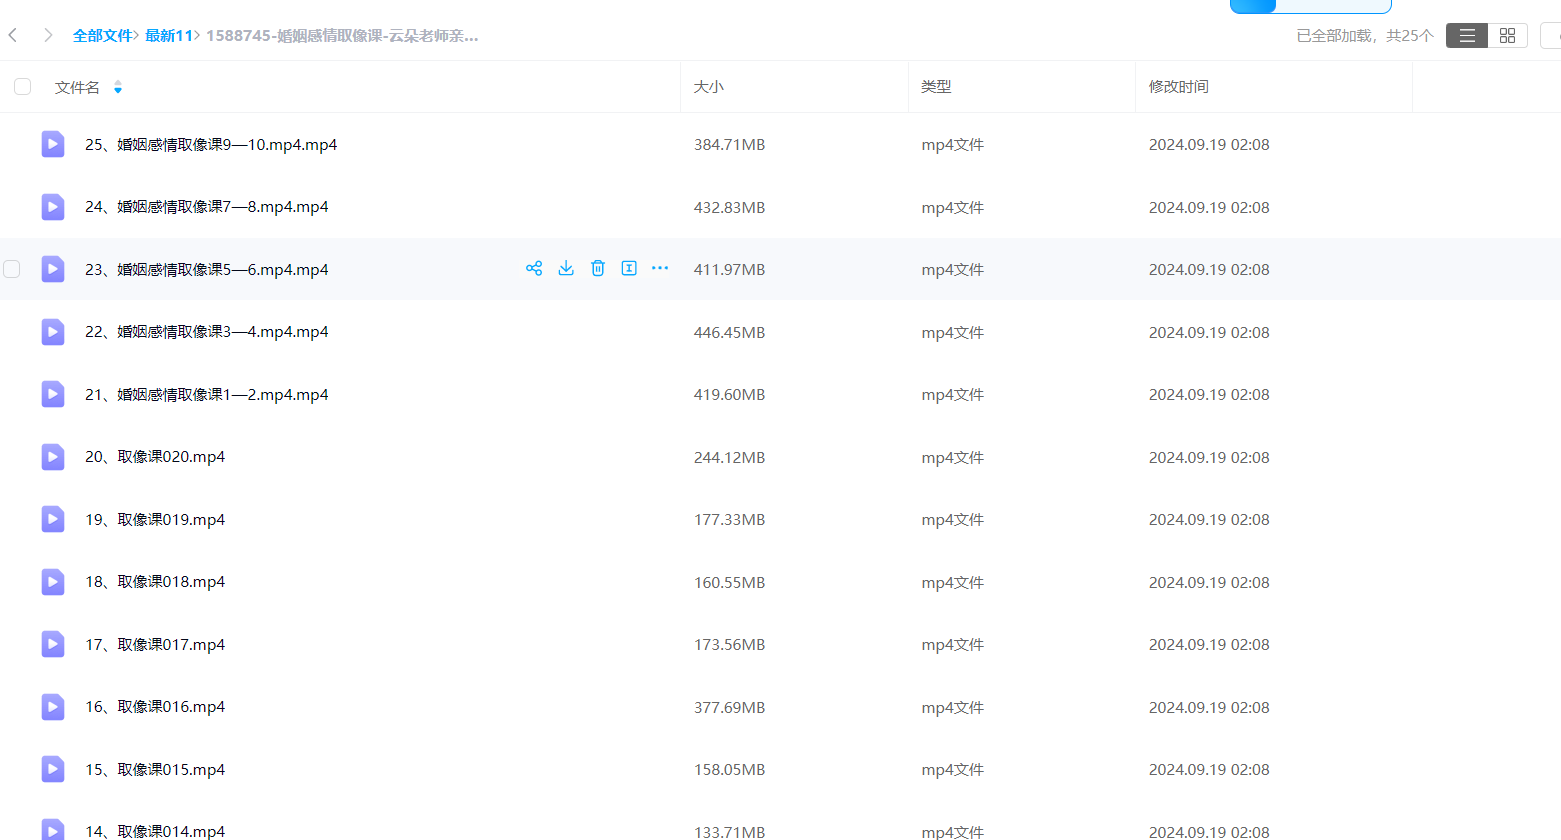The width and height of the screenshot is (1561, 840).
Task: Click date in the 160.55MB row
Action: pos(1209,583)
